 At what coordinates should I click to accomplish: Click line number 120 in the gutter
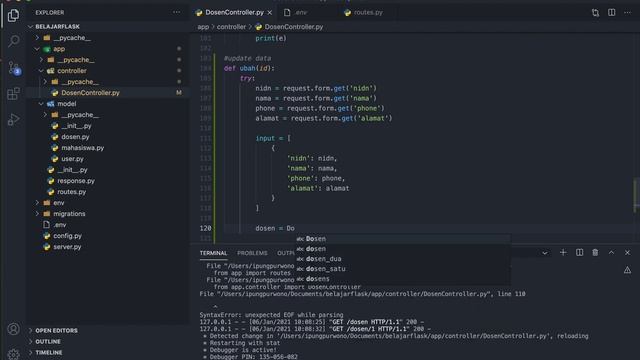click(205, 228)
